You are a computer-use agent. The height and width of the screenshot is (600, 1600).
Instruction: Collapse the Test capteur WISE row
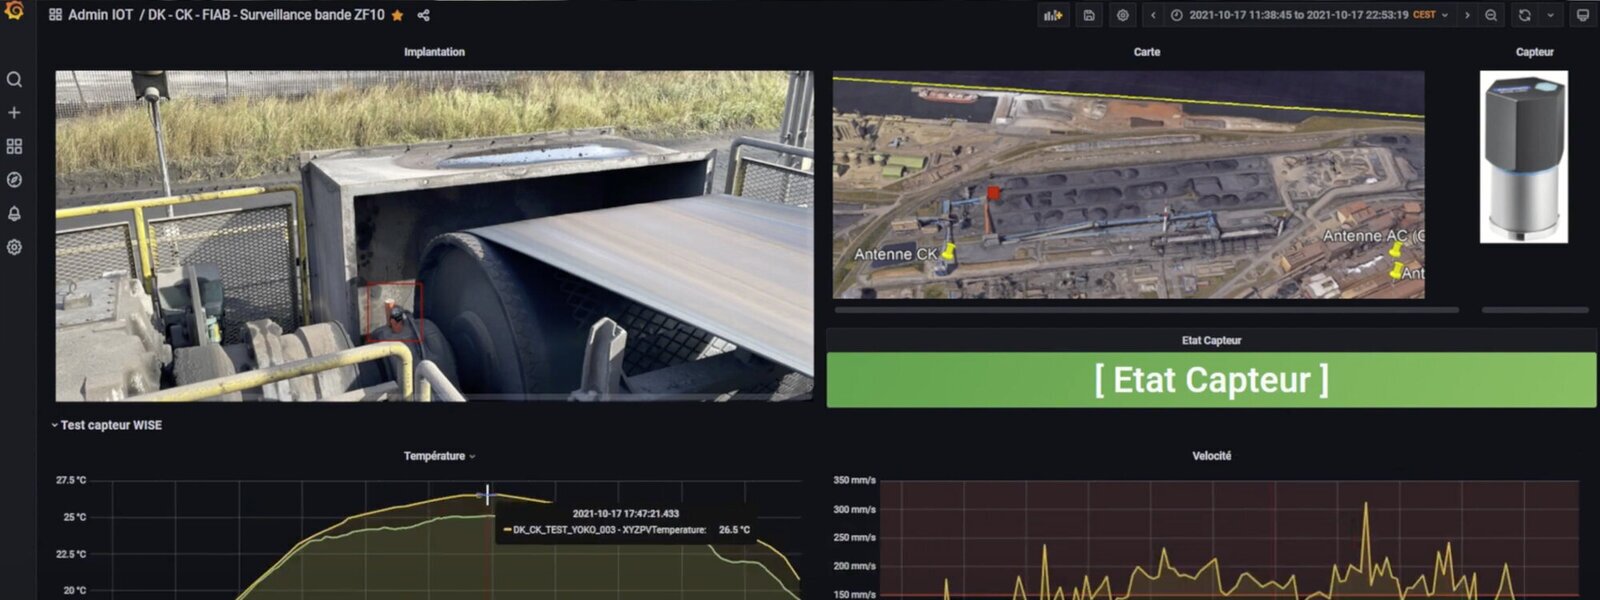106,425
